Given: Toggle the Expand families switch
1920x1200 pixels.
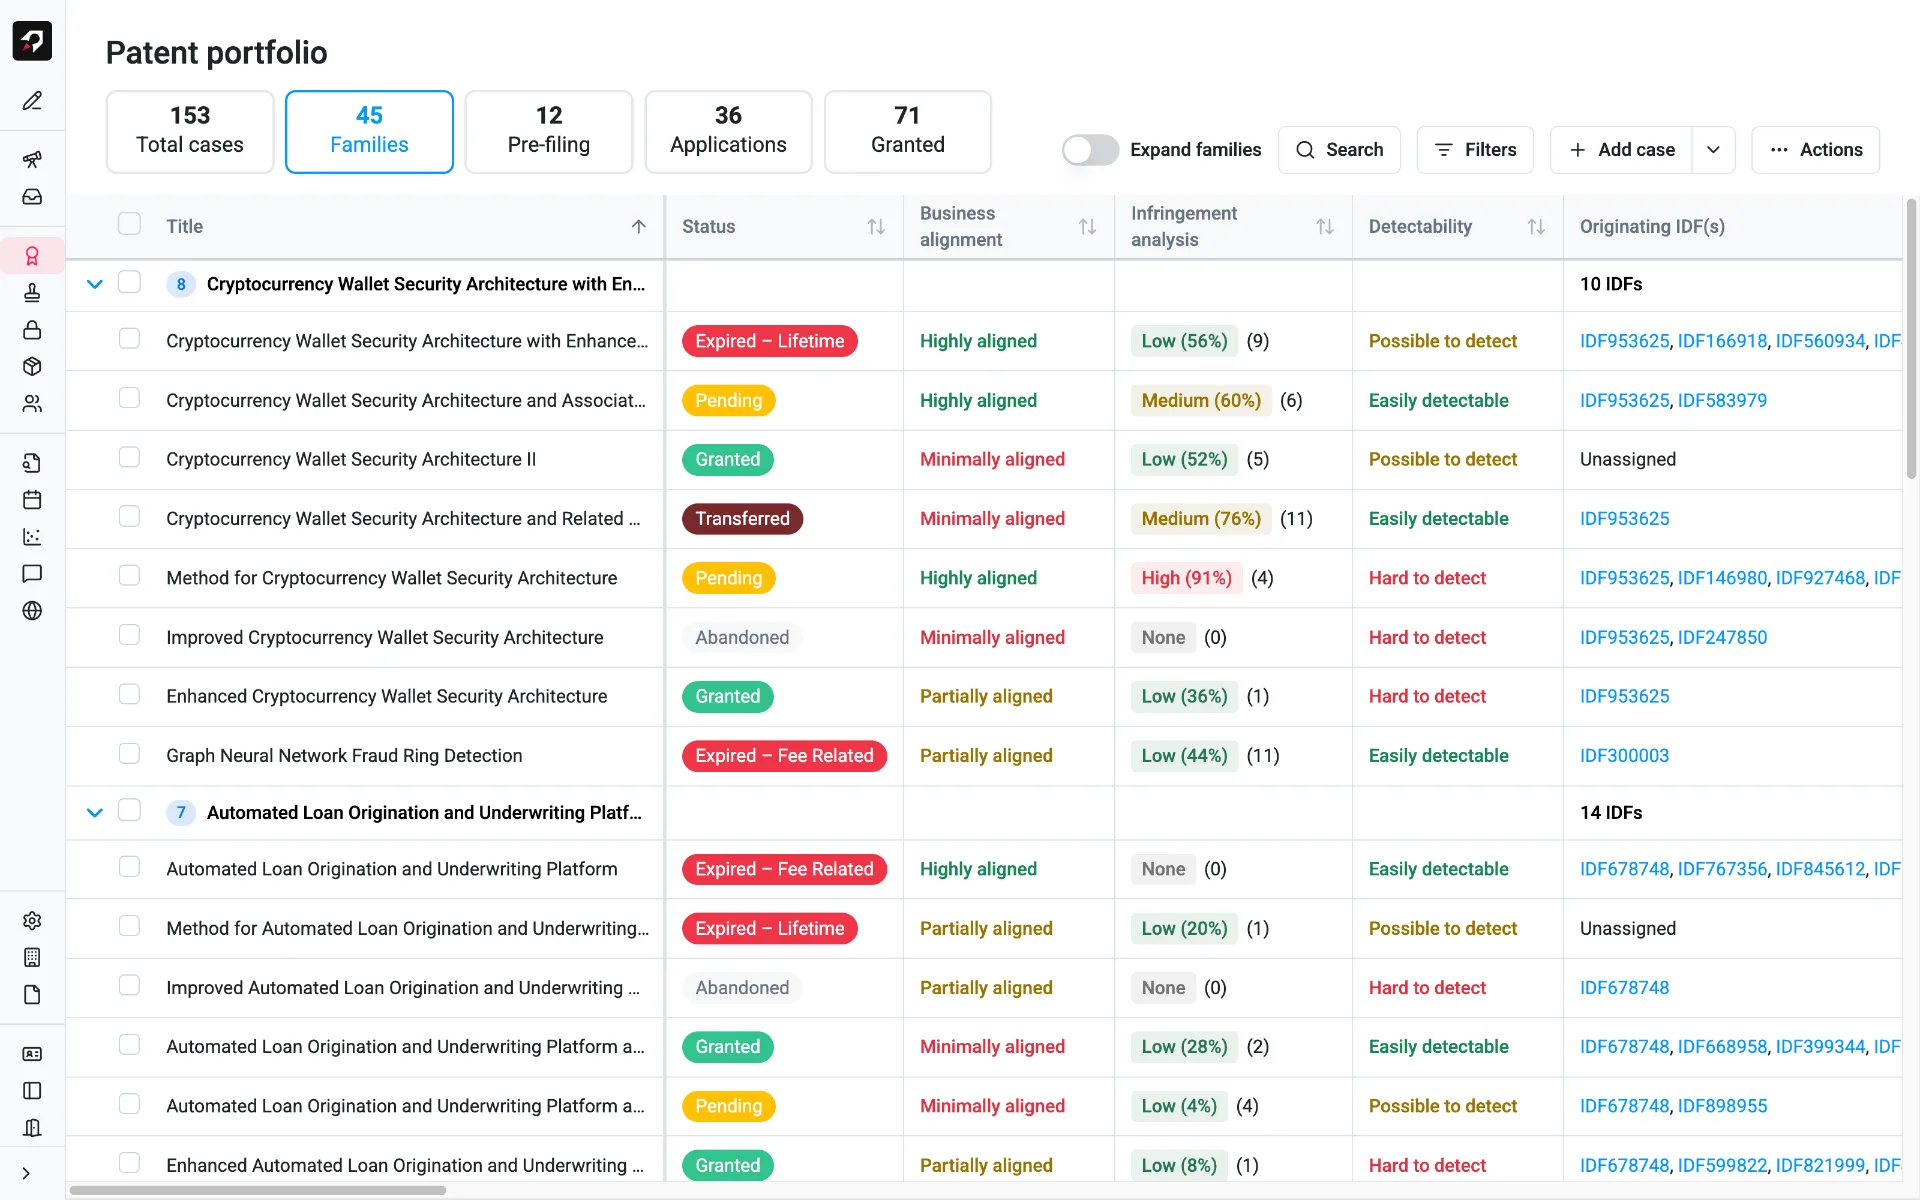Looking at the screenshot, I should coord(1090,150).
